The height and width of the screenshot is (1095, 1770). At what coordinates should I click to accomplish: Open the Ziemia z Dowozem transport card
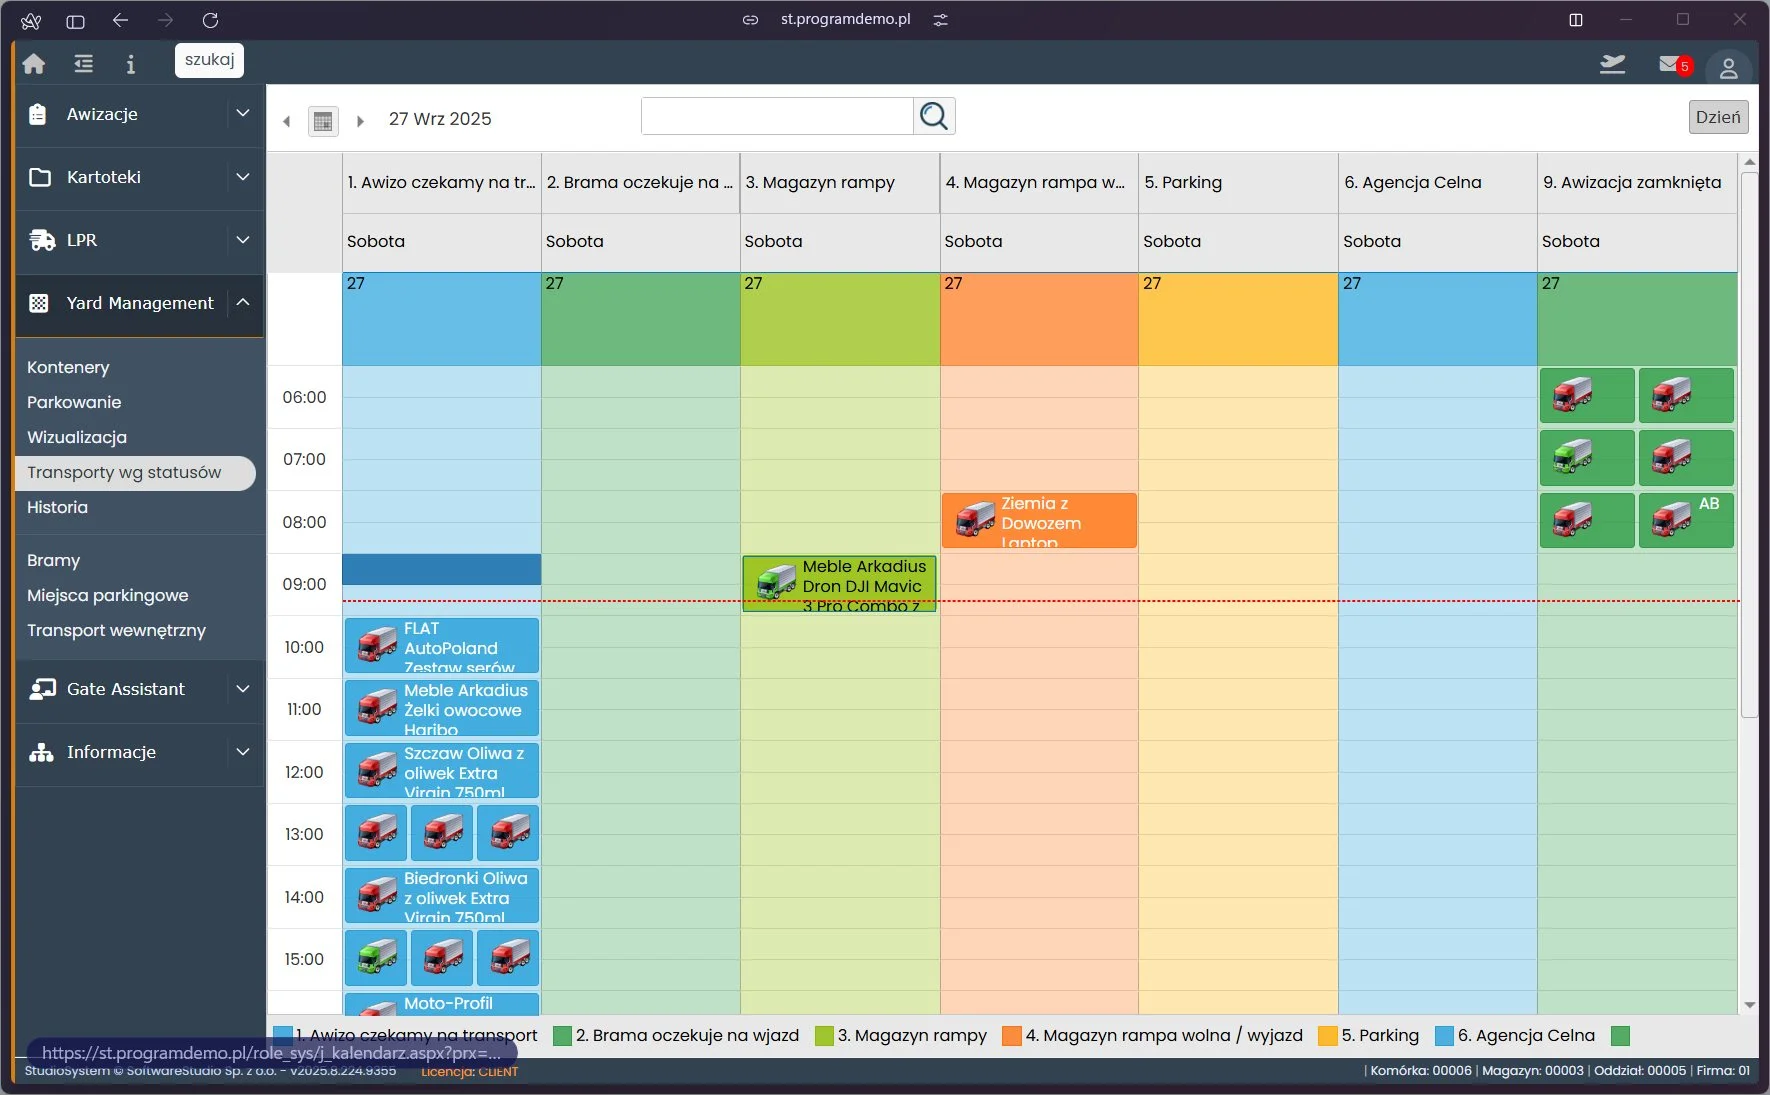pos(1039,520)
